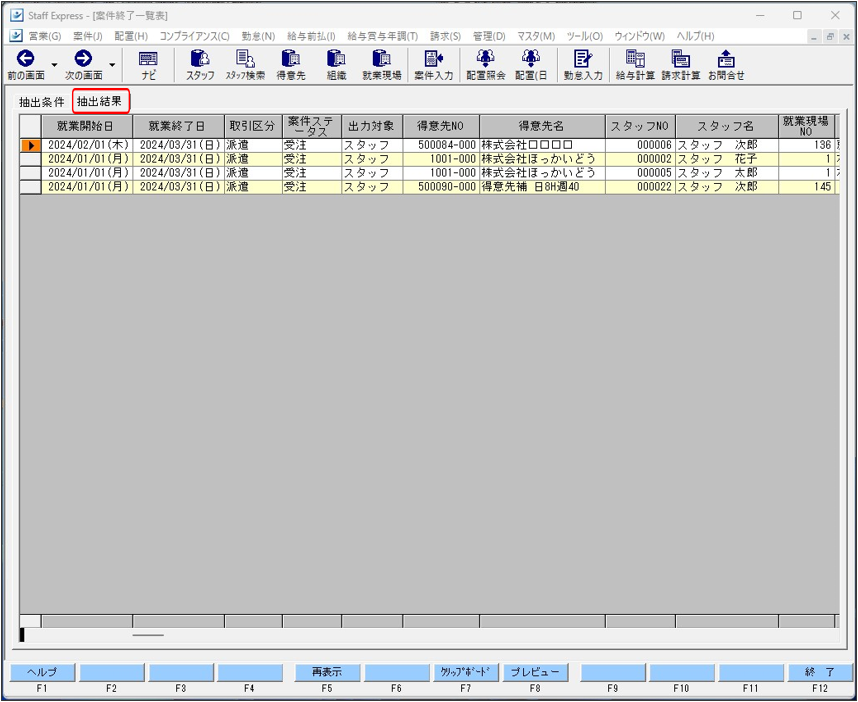Open the ナビ navigation icon
The image size is (858, 702).
click(x=148, y=59)
